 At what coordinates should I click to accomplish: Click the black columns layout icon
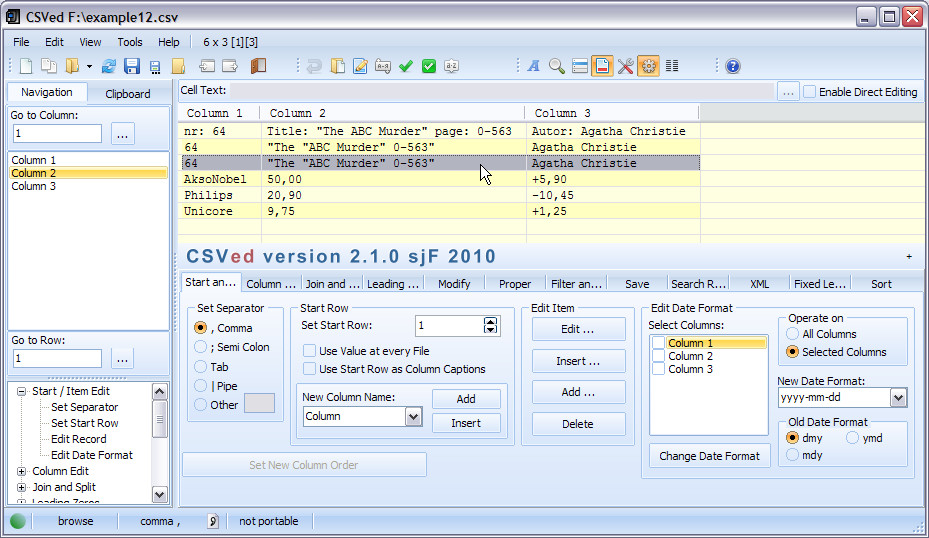tap(672, 66)
